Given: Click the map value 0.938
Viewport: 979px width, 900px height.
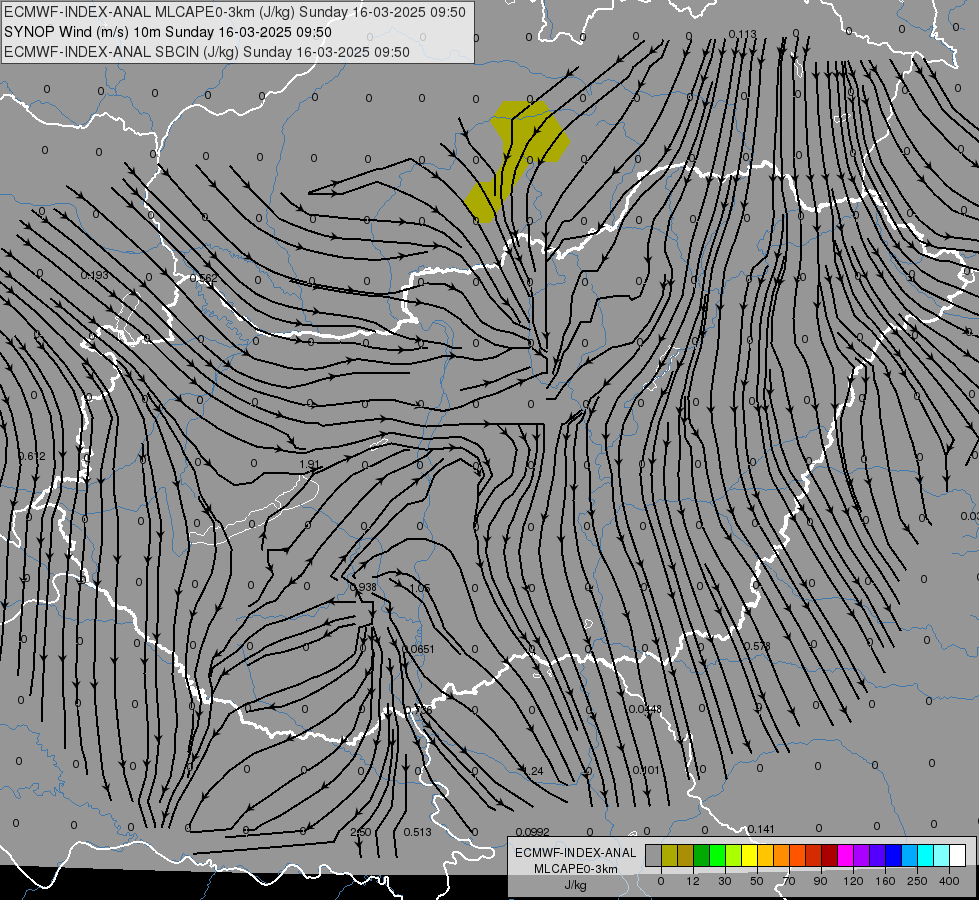Looking at the screenshot, I should click(x=363, y=587).
